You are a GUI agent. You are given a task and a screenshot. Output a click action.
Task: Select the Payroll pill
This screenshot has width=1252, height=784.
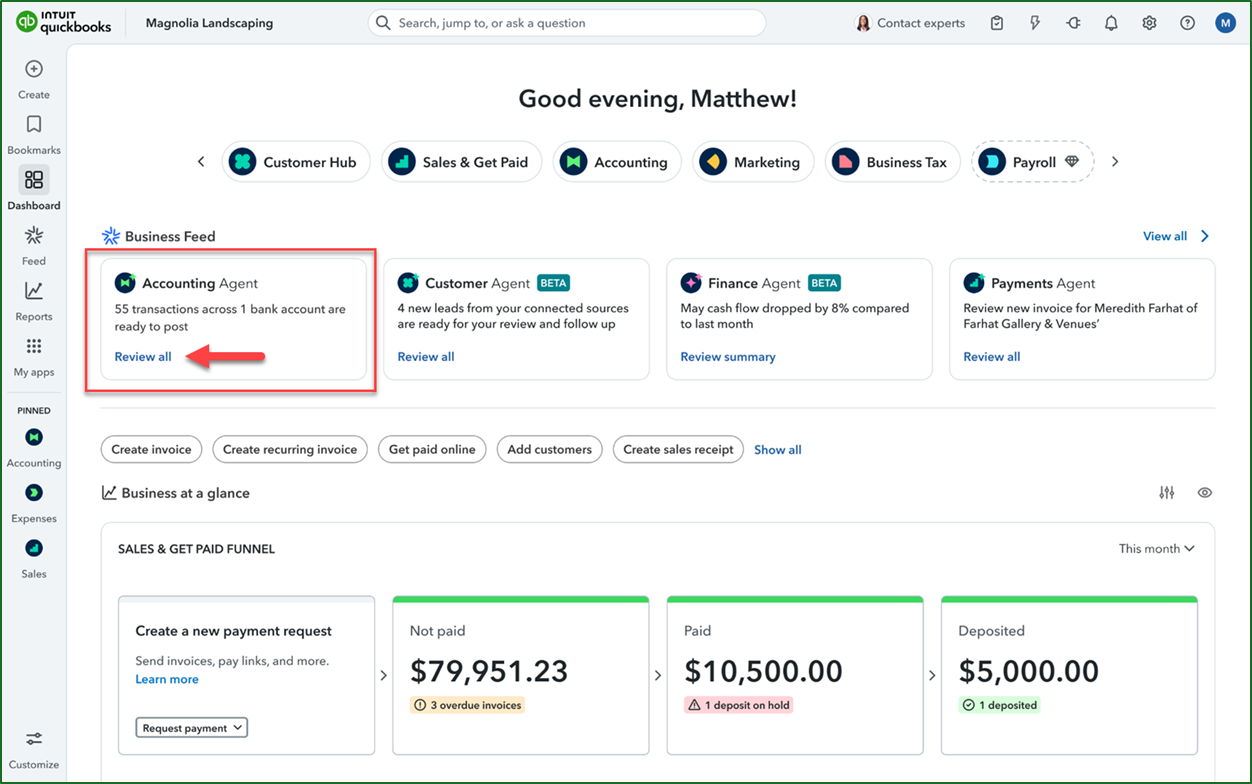click(x=1033, y=162)
